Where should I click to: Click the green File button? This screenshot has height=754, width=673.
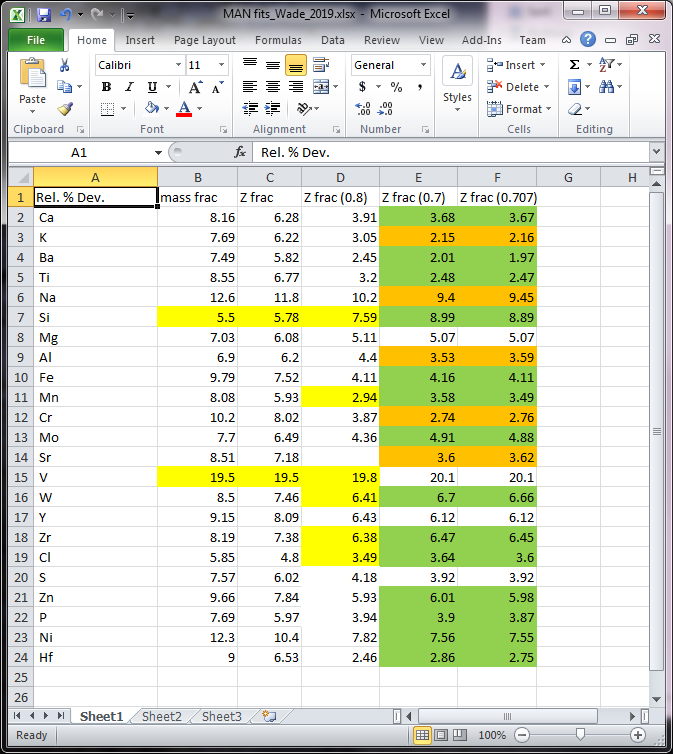(x=36, y=40)
